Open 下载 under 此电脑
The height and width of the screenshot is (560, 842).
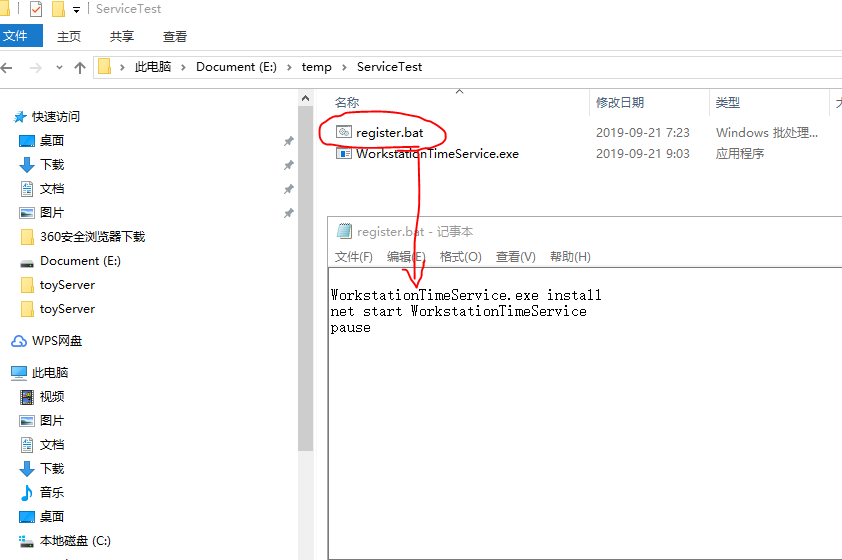pos(52,469)
